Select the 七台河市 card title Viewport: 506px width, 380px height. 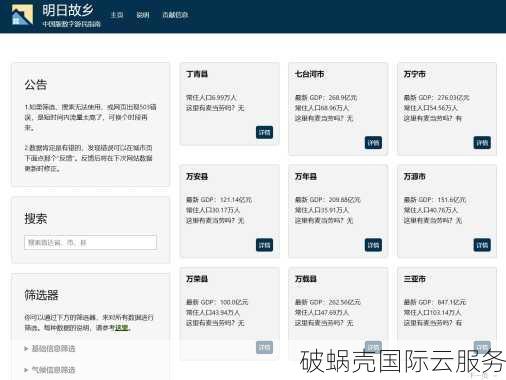(x=309, y=74)
